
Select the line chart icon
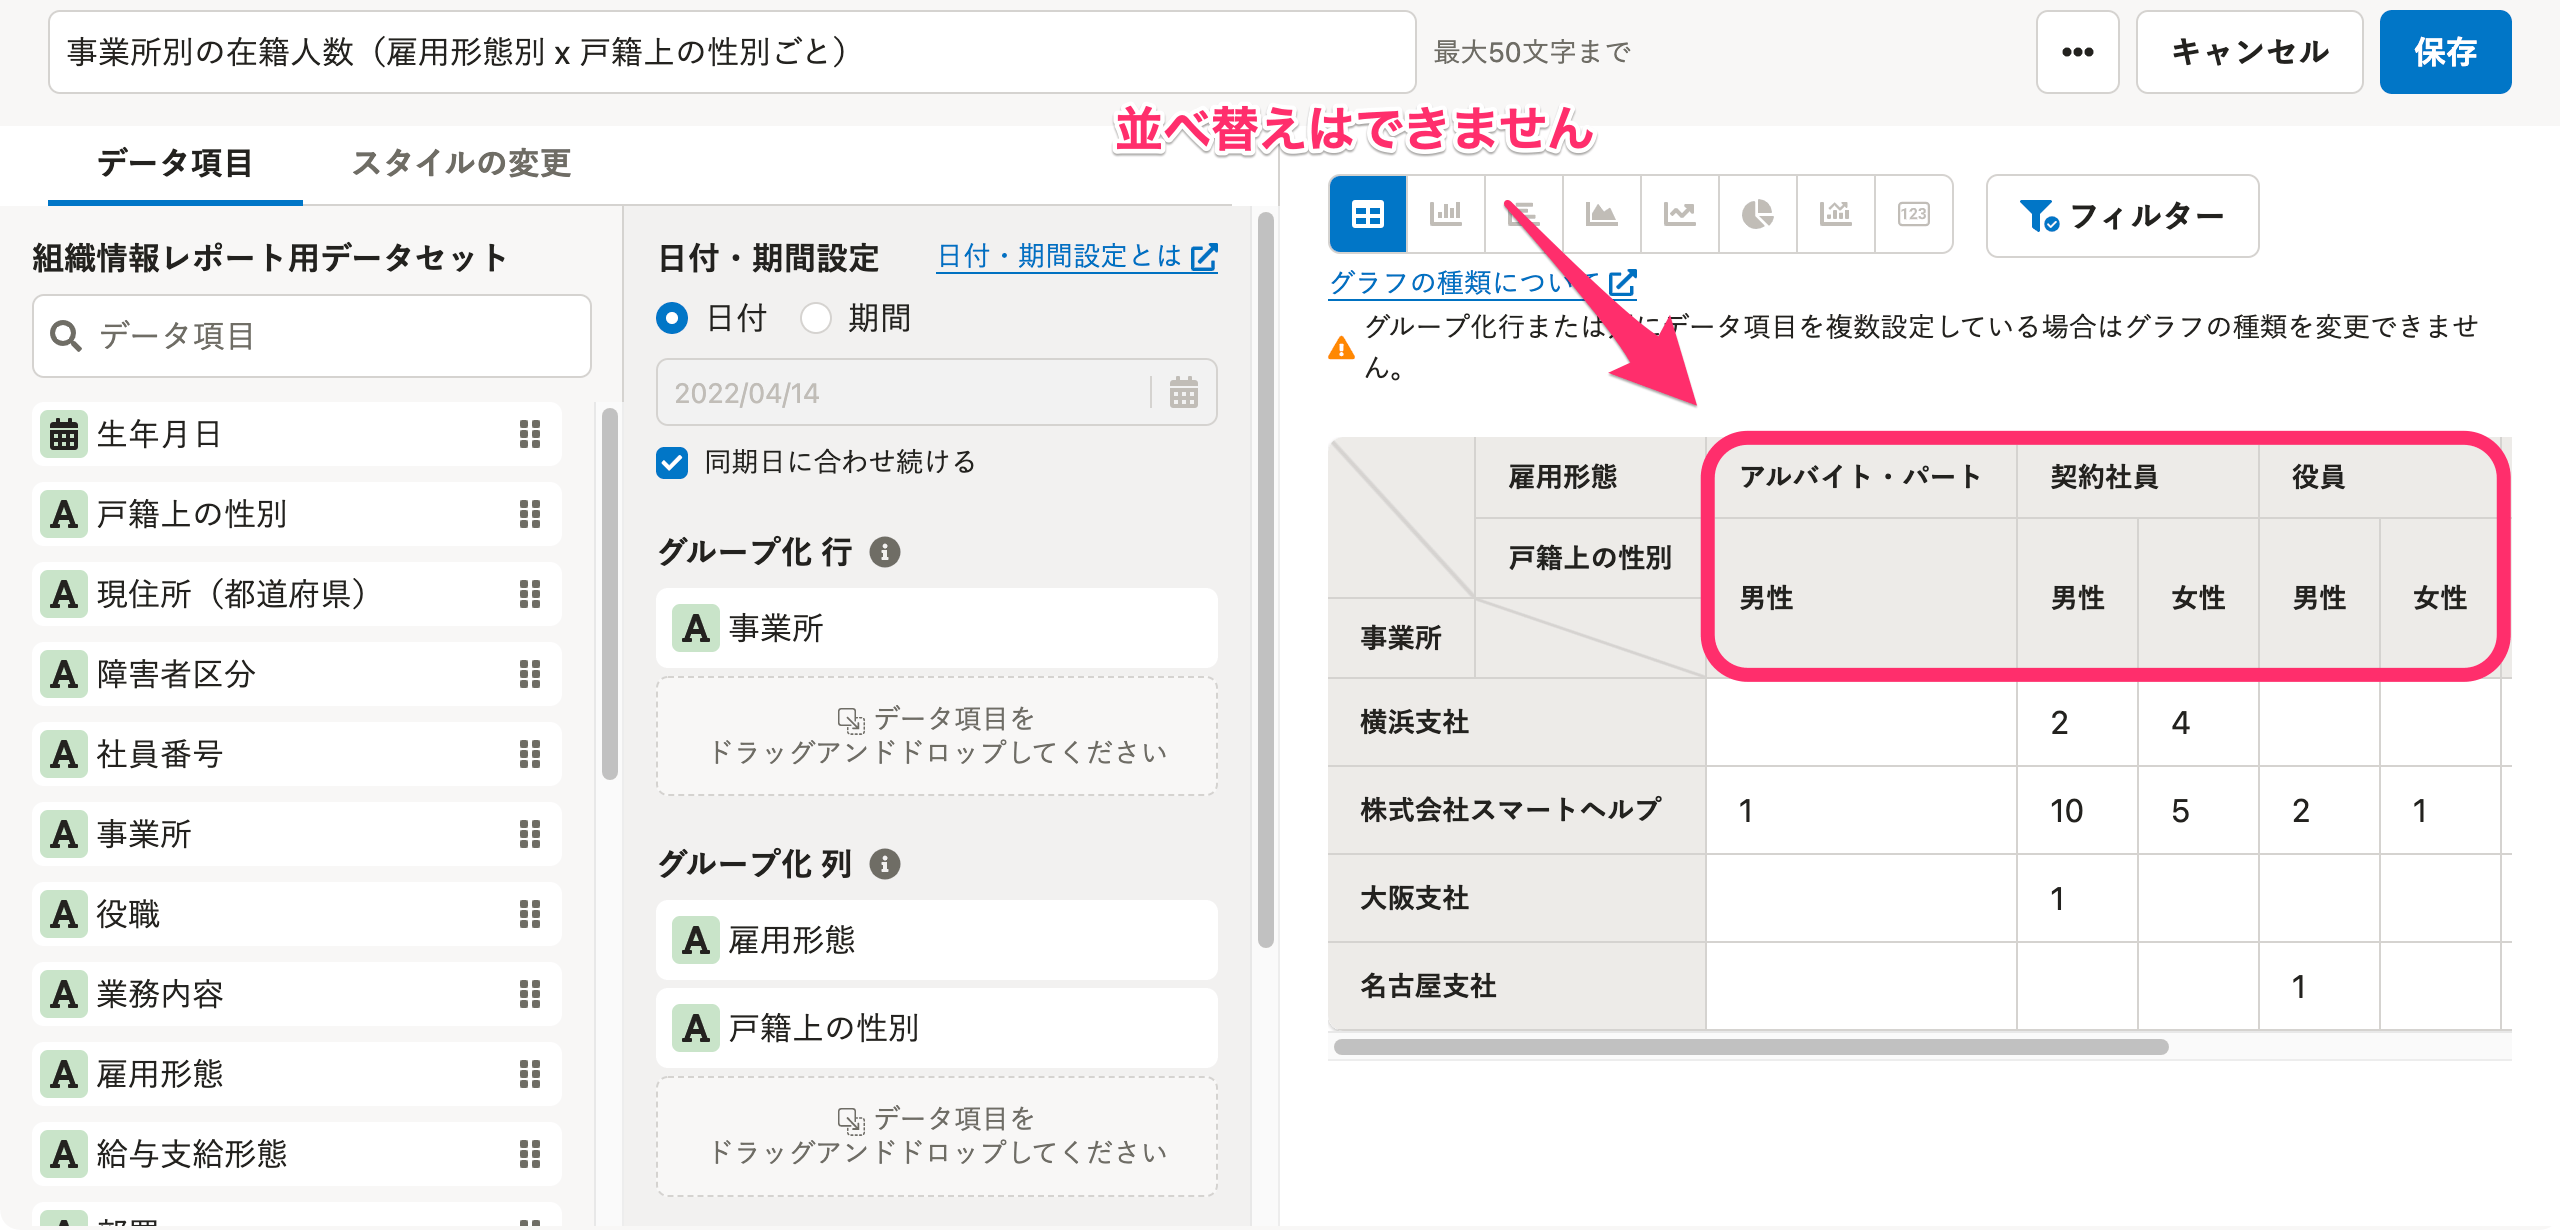(x=1679, y=214)
